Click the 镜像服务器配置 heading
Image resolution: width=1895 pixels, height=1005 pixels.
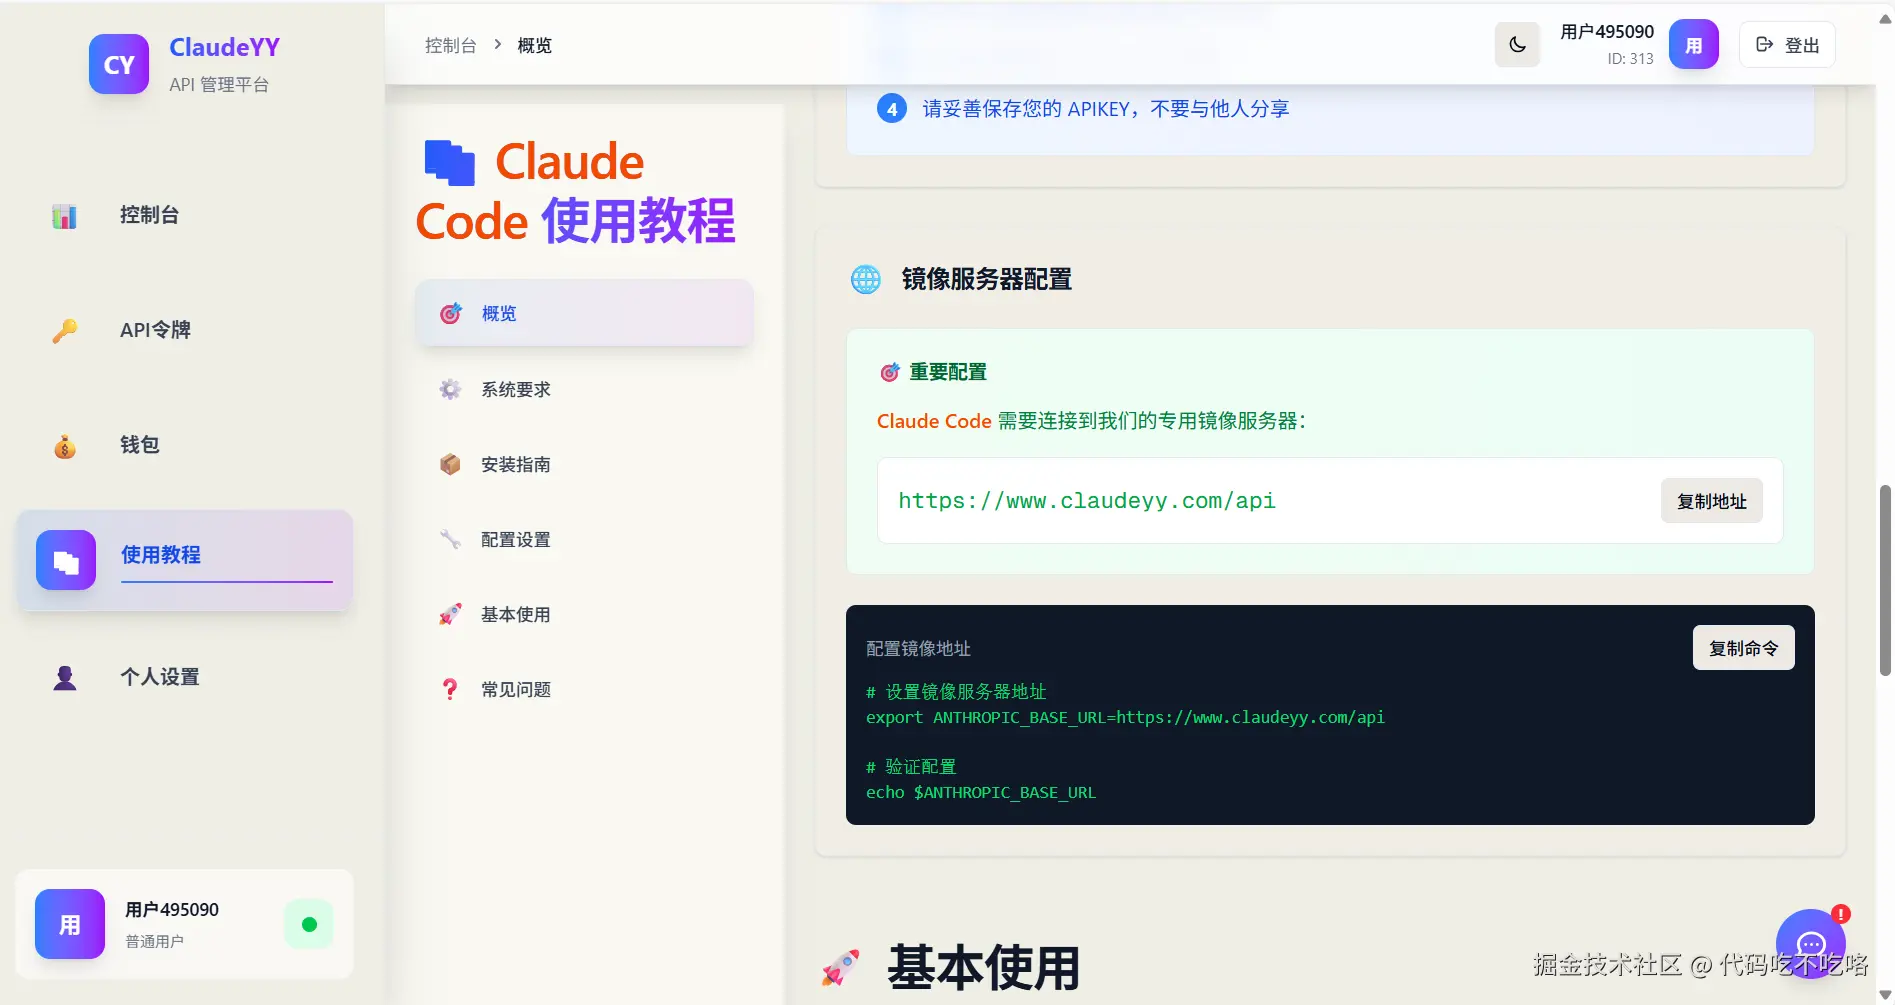[987, 279]
